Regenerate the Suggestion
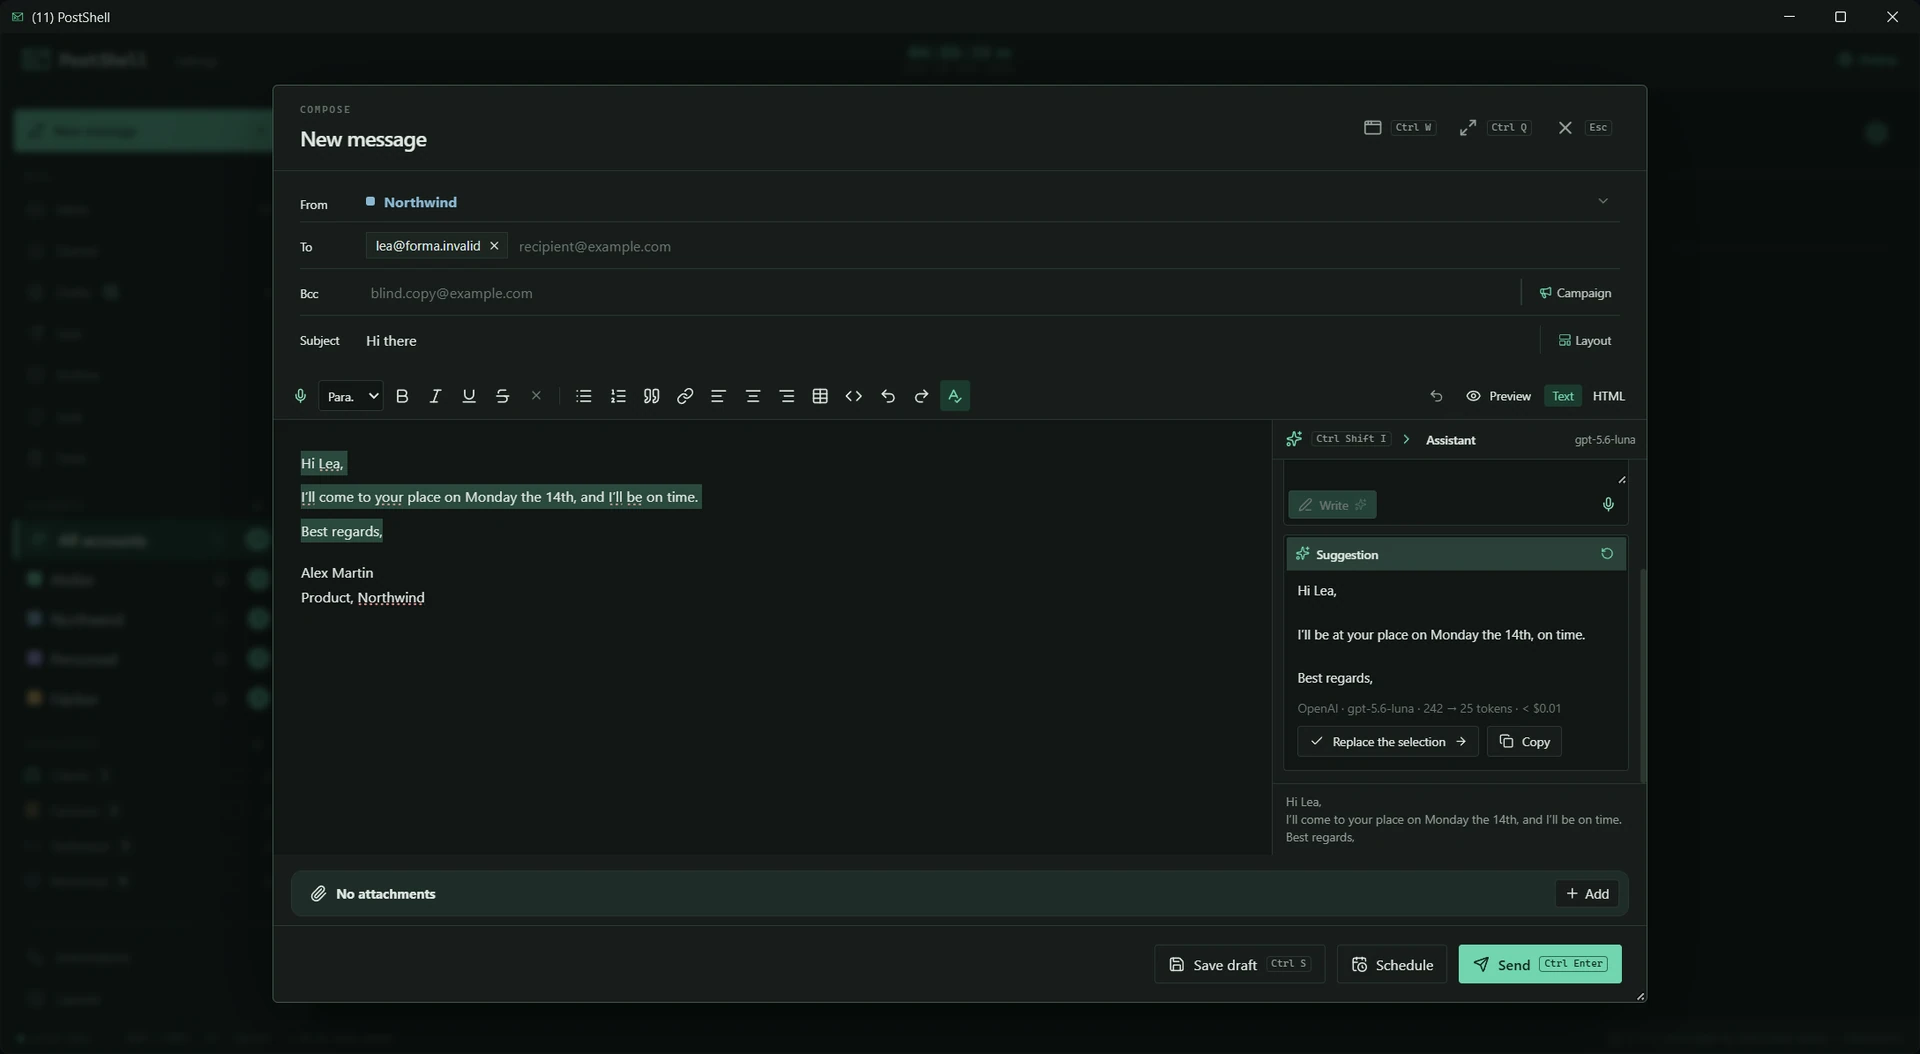Screen dimensions: 1920x1054 click(x=1607, y=553)
